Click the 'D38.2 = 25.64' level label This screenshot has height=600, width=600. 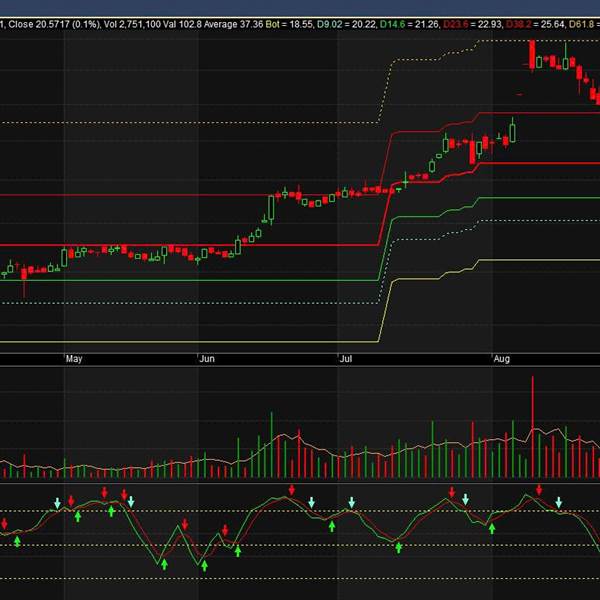tap(535, 24)
